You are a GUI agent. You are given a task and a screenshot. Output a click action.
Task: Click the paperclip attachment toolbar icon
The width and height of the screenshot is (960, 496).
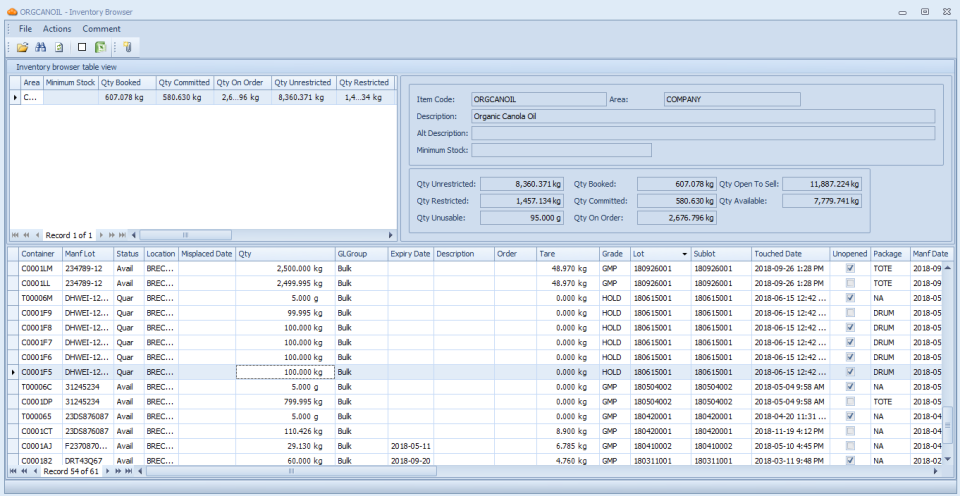click(x=126, y=47)
